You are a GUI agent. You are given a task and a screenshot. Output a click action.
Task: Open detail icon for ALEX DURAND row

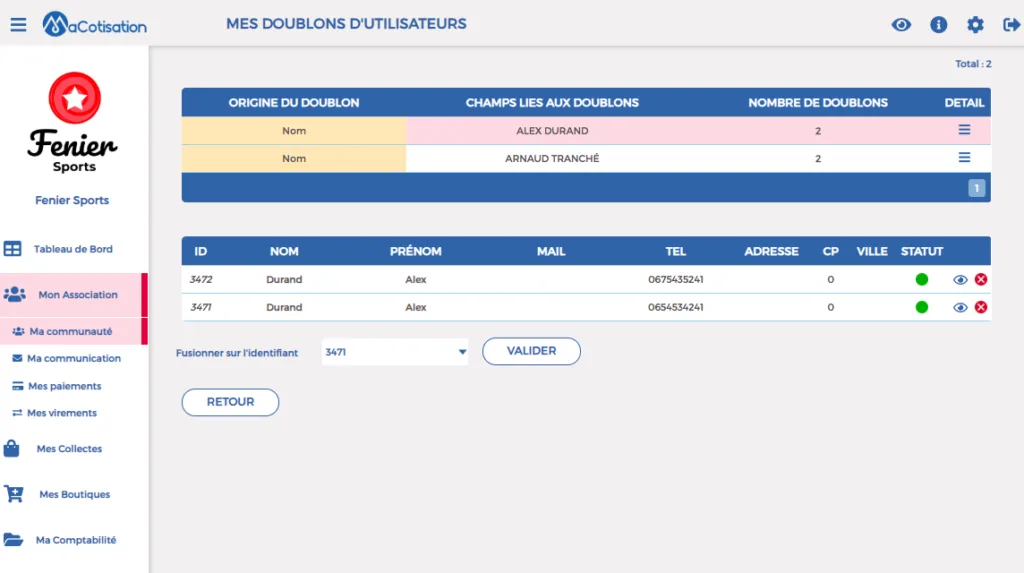click(964, 130)
